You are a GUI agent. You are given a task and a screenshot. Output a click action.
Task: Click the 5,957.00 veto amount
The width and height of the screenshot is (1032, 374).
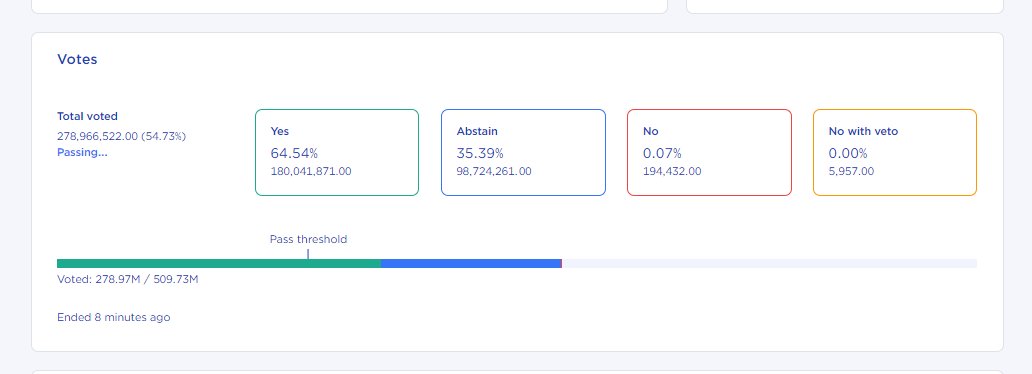click(x=851, y=171)
